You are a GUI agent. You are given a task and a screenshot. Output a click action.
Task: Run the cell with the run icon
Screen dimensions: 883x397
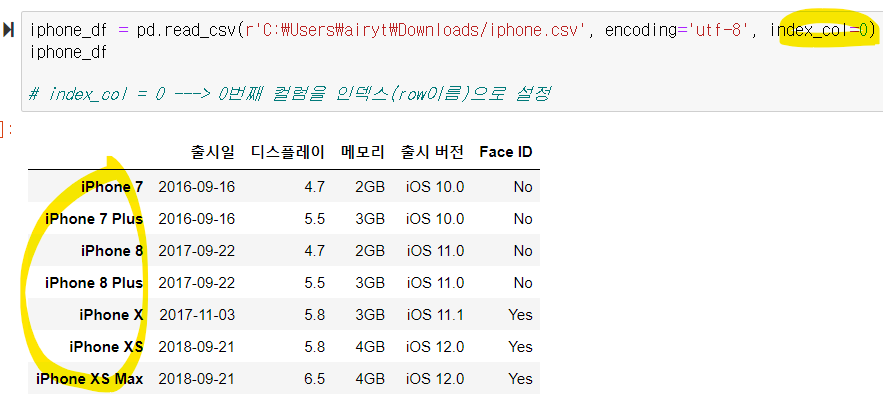tap(8, 30)
